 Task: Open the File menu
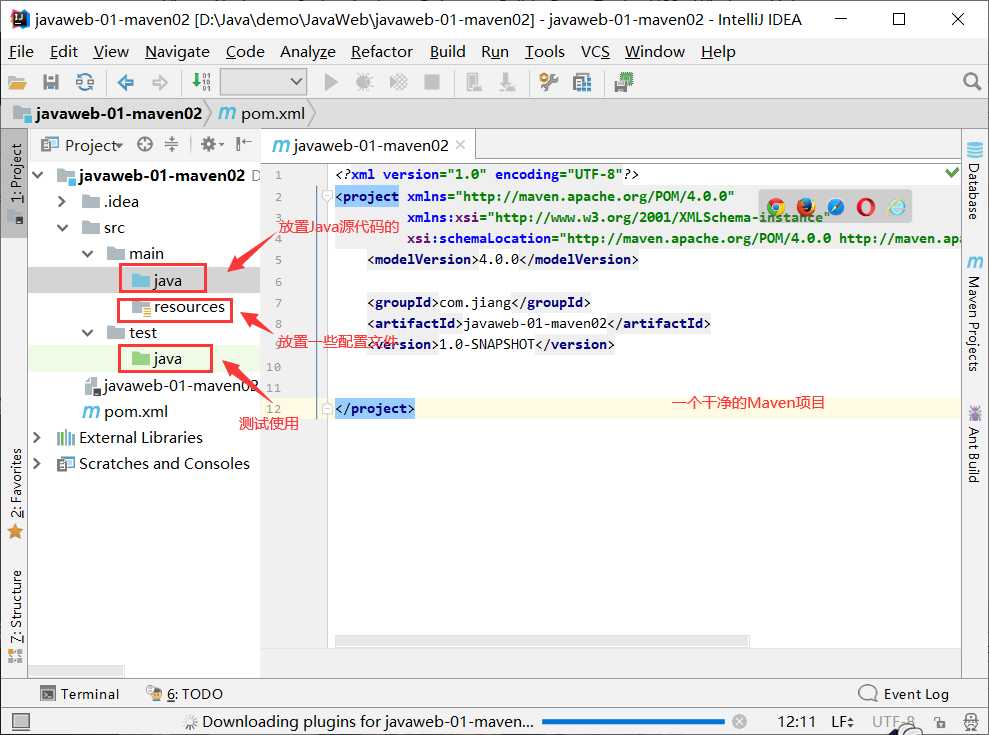point(21,52)
